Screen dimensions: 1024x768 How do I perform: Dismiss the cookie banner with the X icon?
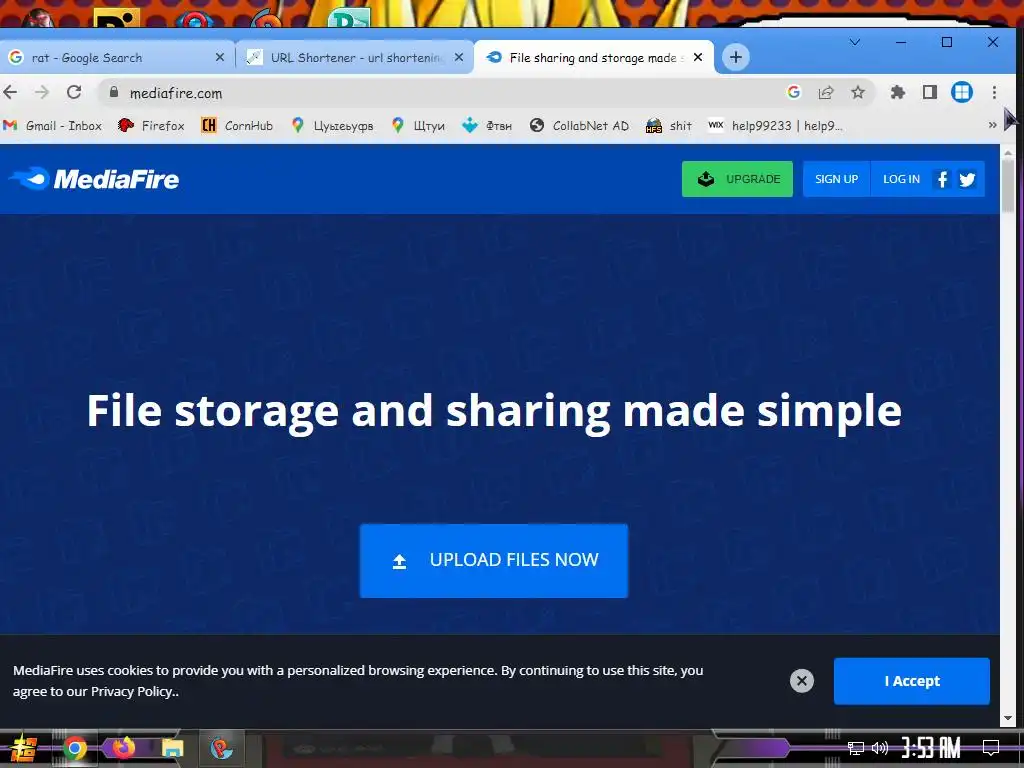click(x=802, y=681)
